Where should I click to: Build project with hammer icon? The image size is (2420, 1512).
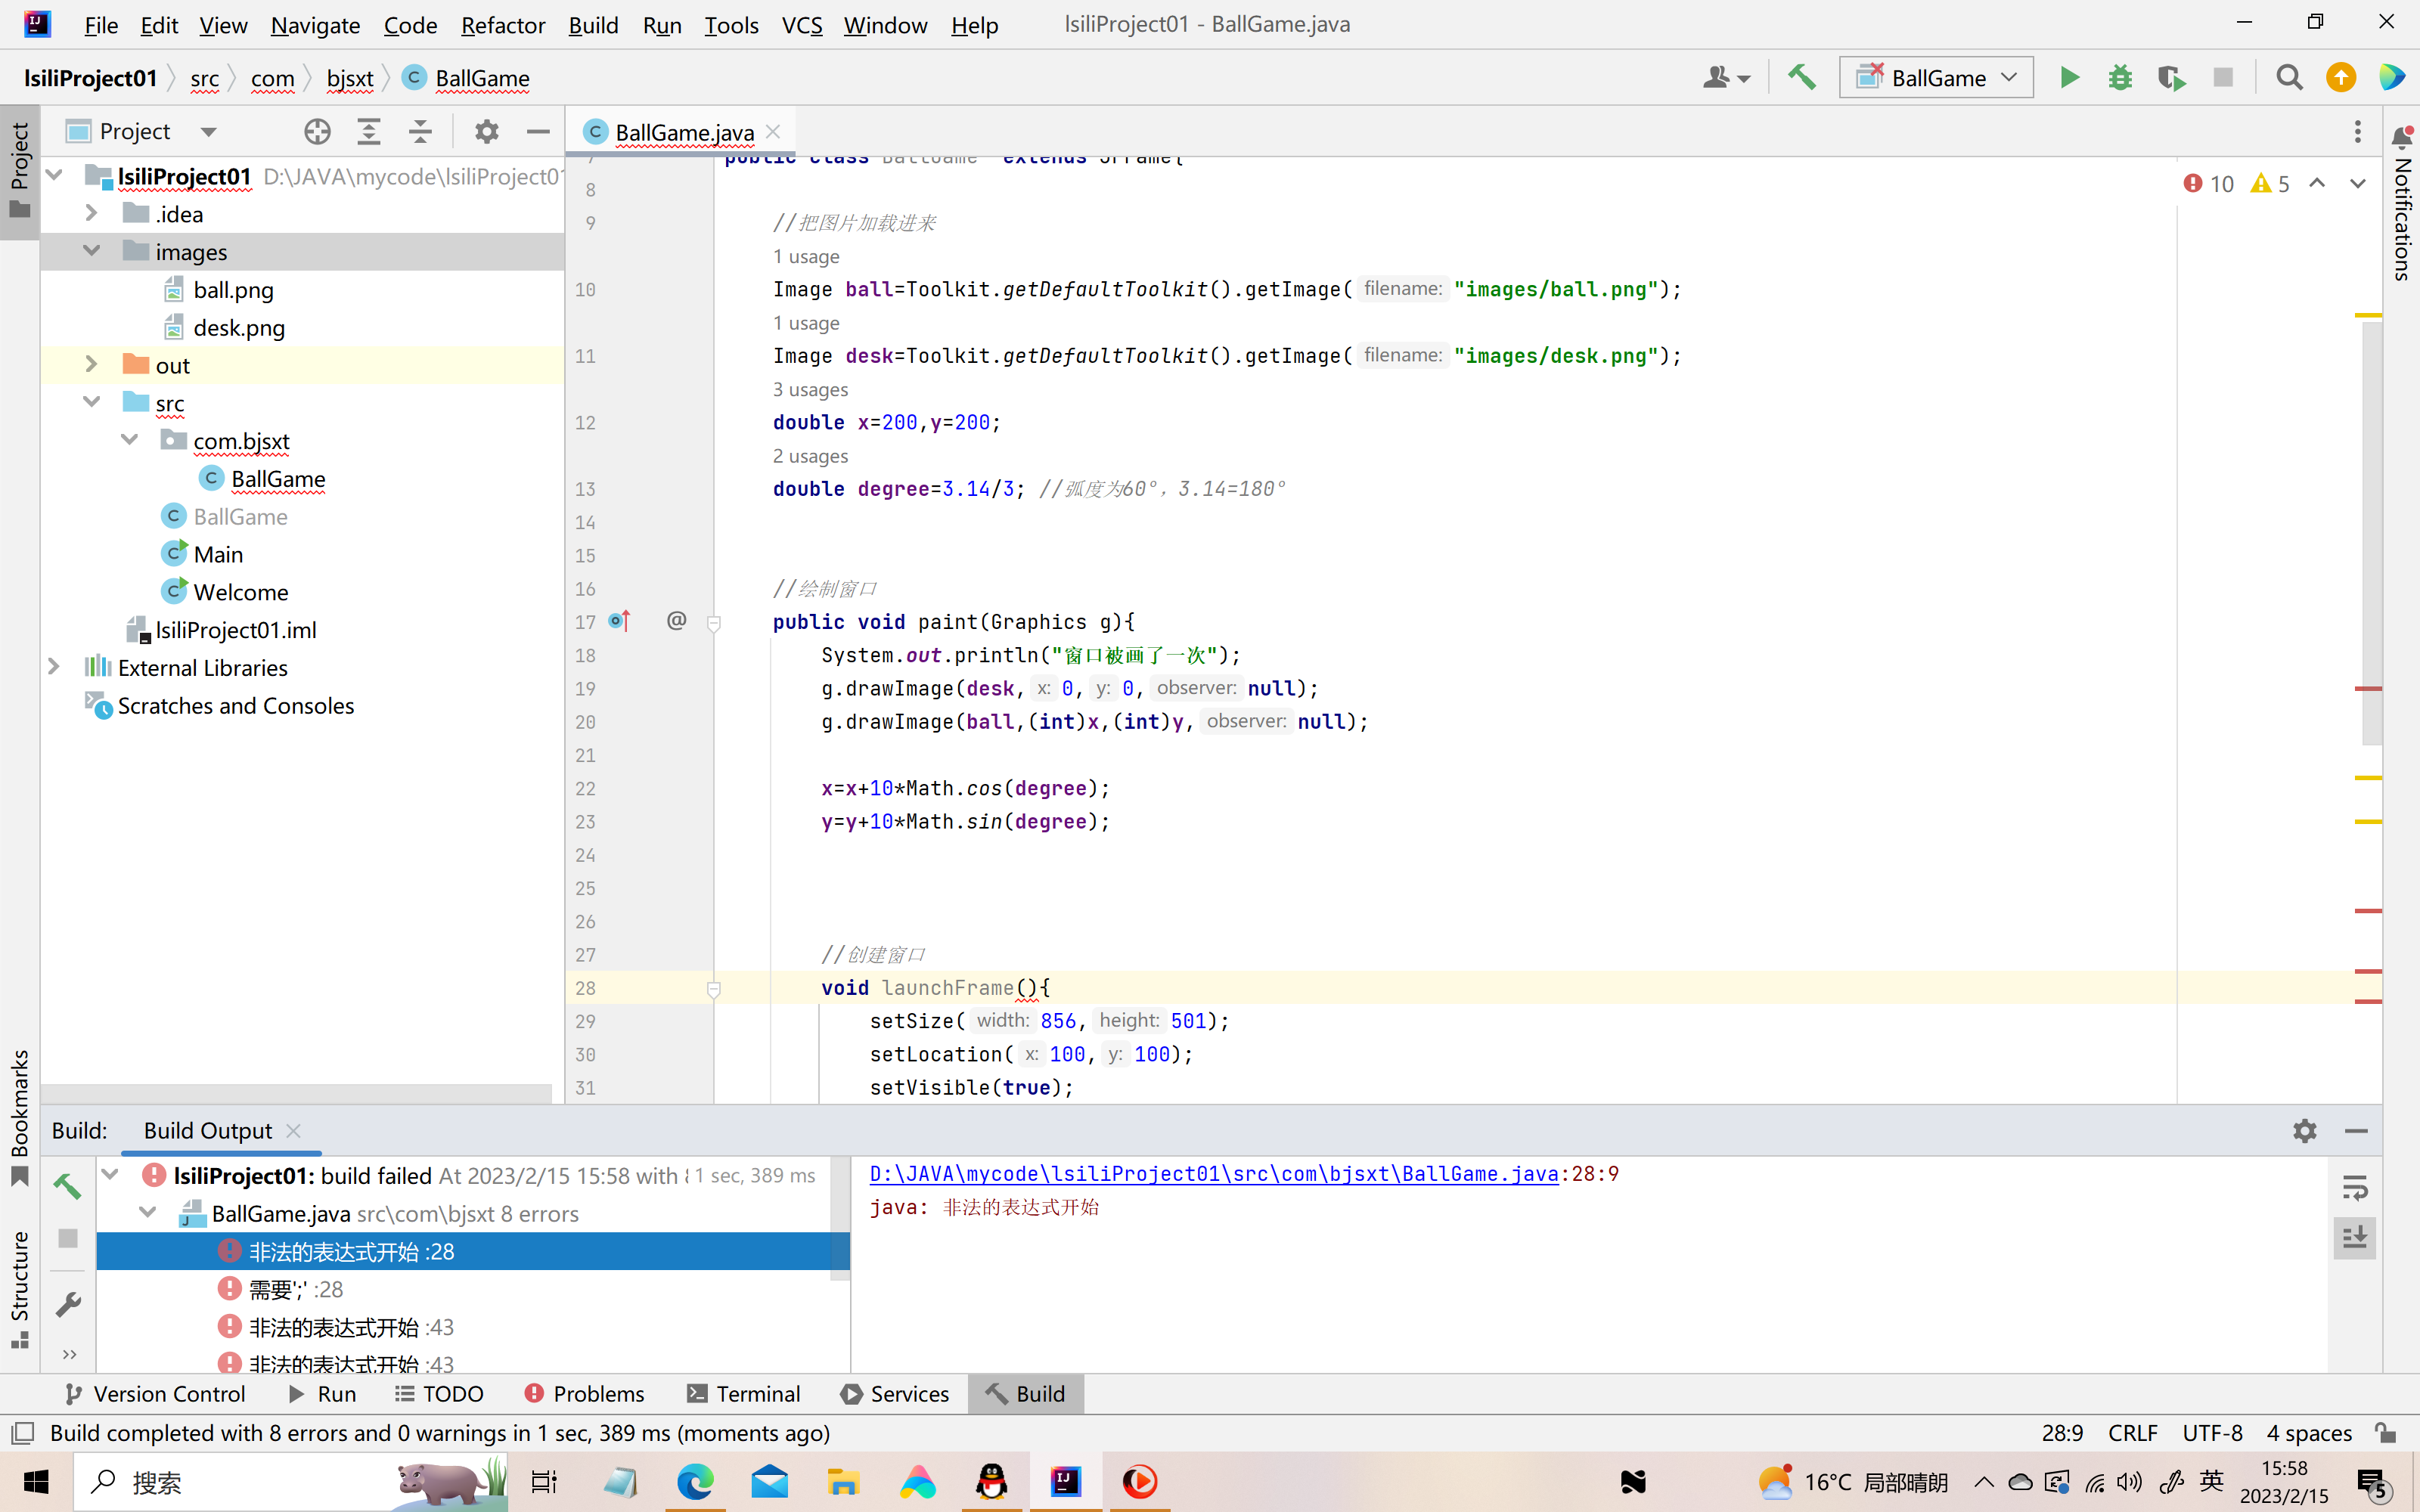coord(1802,78)
